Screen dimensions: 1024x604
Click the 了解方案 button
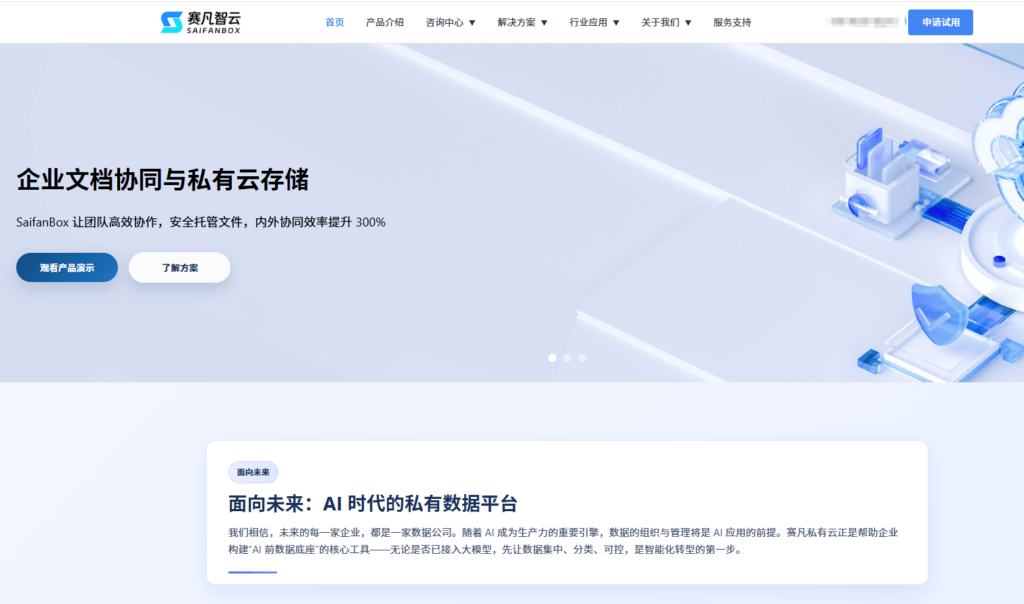180,268
